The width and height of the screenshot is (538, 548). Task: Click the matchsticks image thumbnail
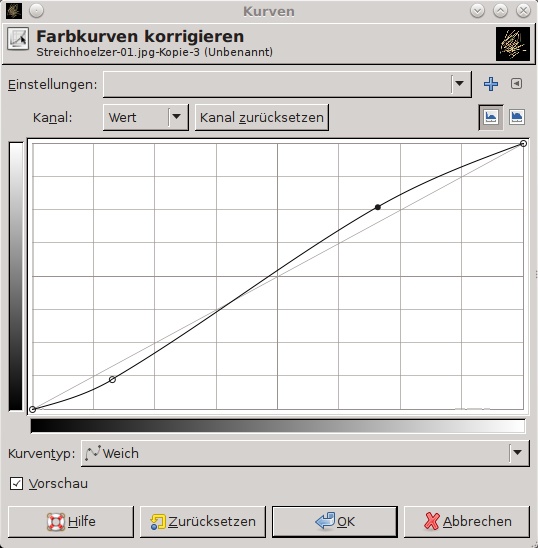513,44
